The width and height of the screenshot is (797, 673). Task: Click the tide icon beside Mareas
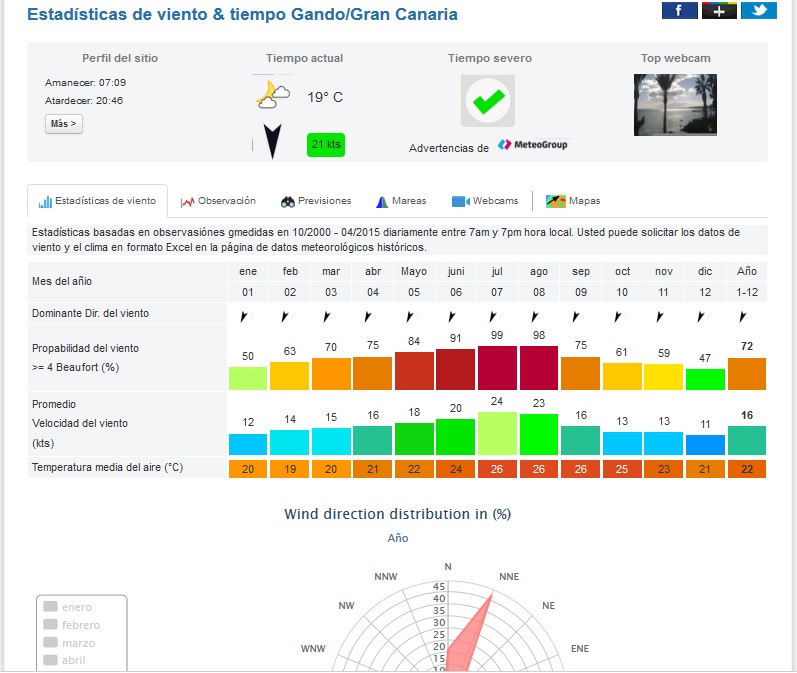[x=382, y=202]
